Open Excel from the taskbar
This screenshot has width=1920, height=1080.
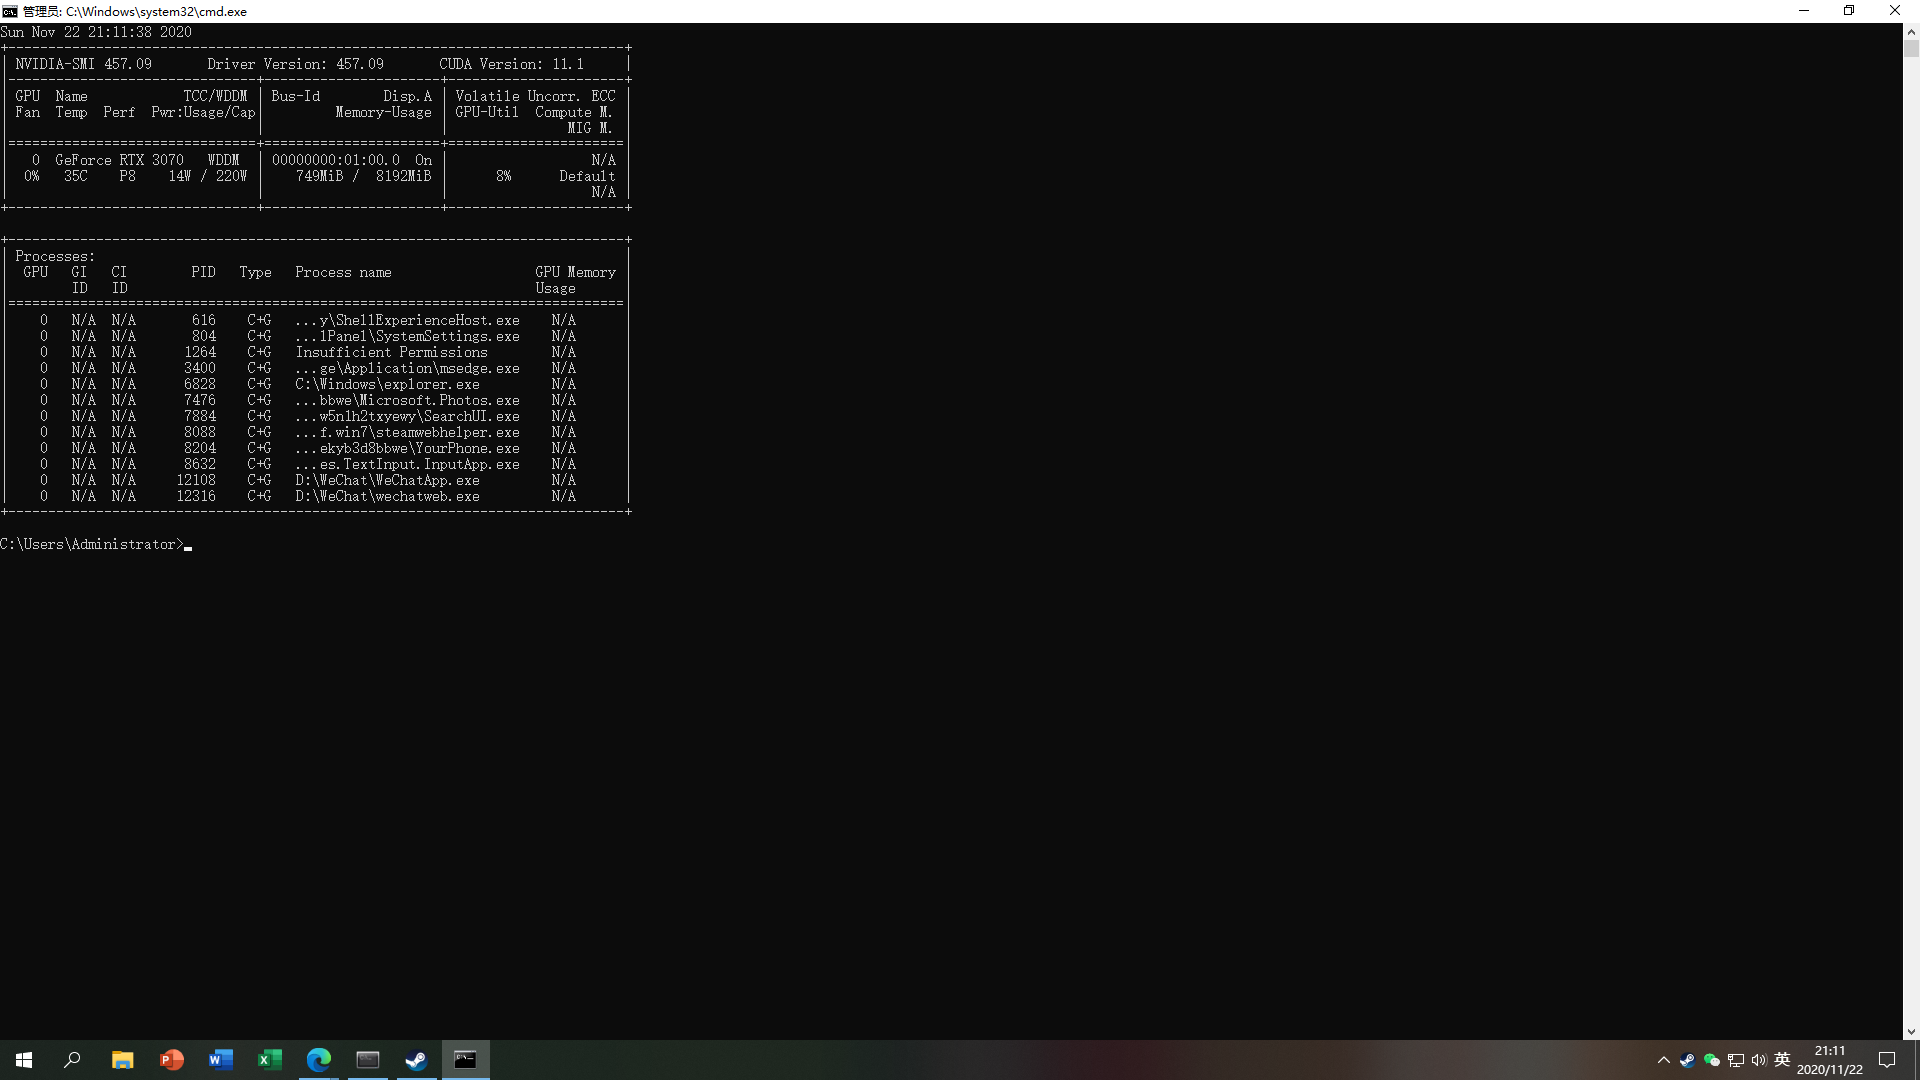[x=269, y=1060]
